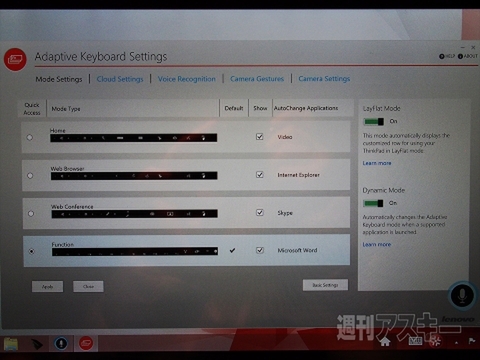Click the Home mode key strip preview

point(133,138)
